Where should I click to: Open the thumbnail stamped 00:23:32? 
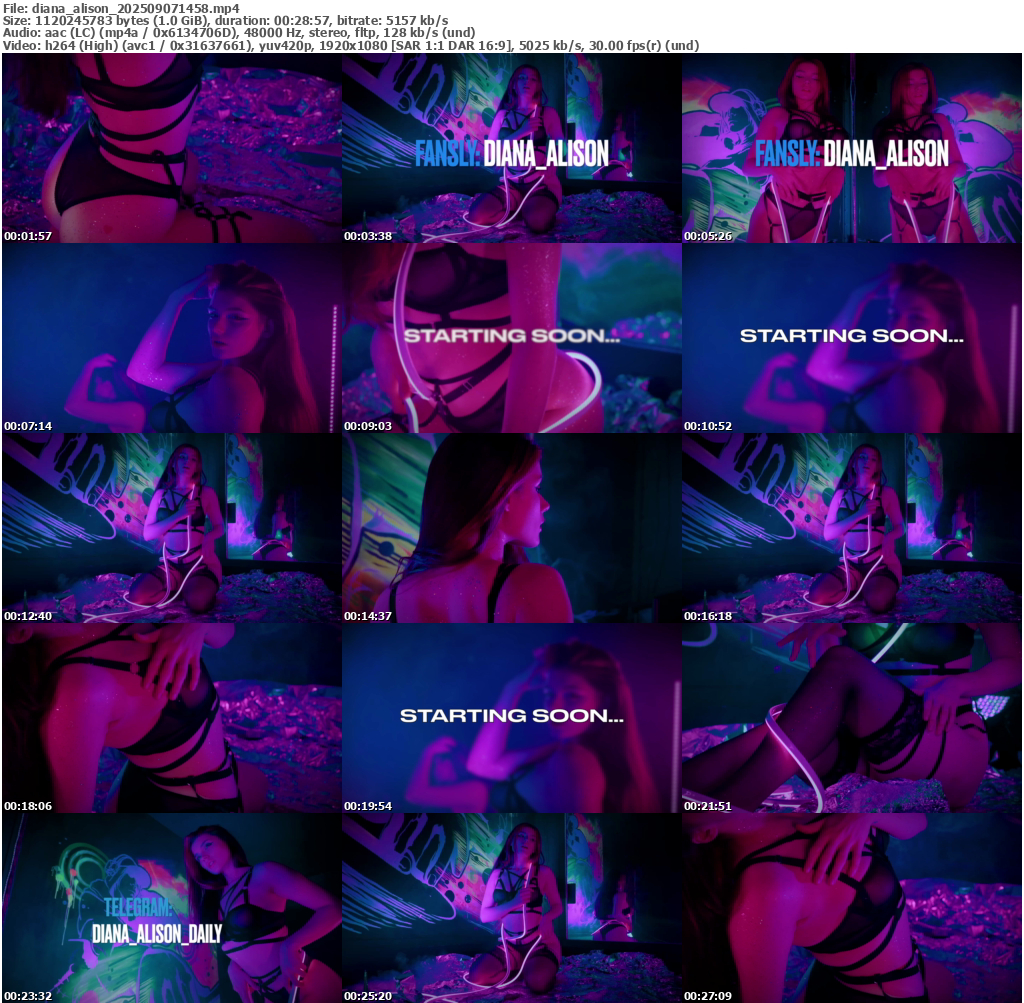(x=172, y=908)
